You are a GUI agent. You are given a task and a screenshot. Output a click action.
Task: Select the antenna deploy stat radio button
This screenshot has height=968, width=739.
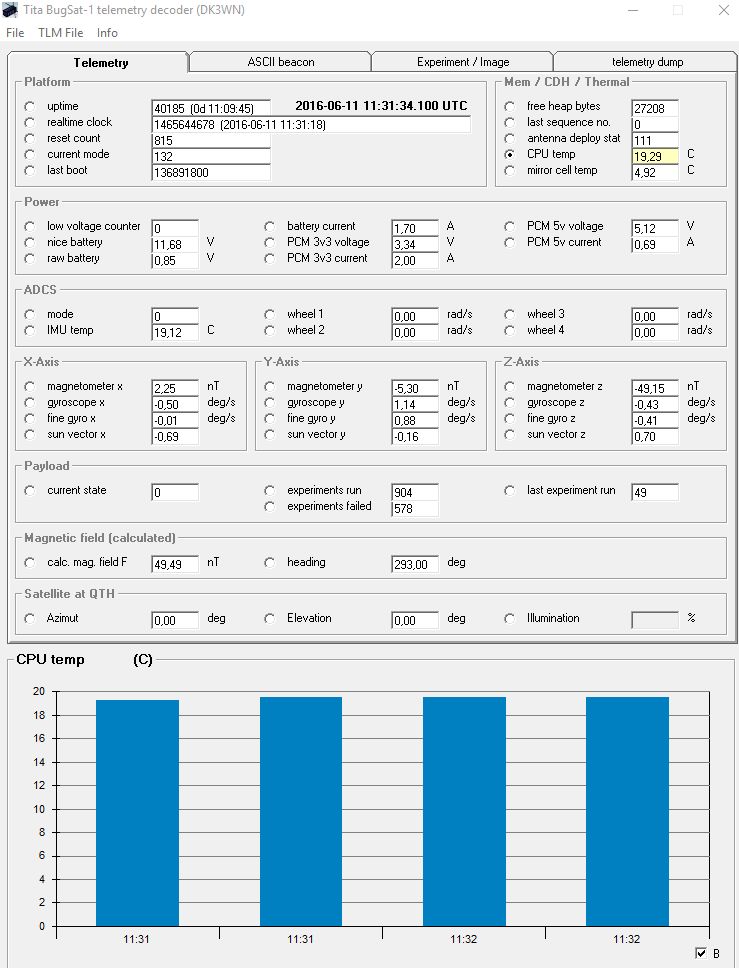click(509, 138)
